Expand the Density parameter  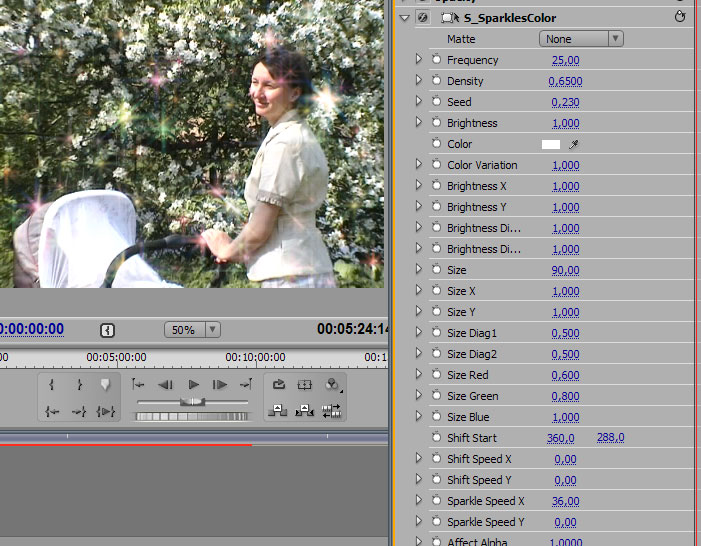click(419, 81)
